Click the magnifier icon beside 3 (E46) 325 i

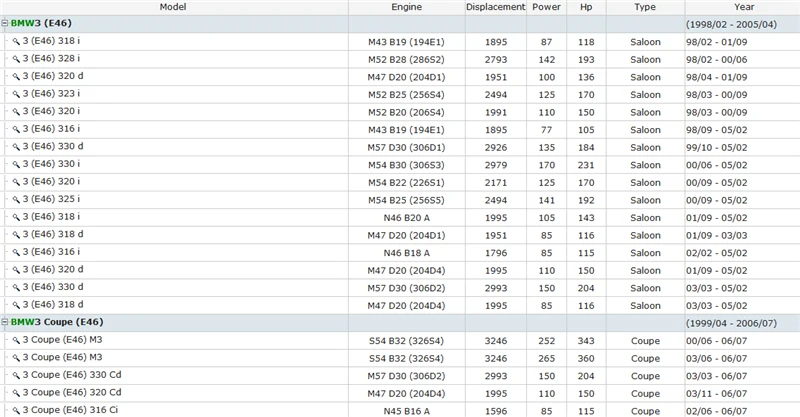click(16, 200)
